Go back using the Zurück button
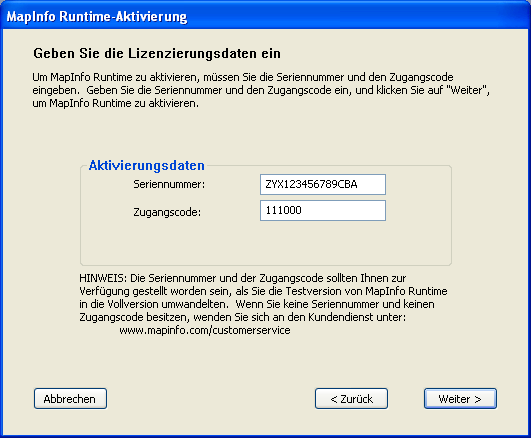This screenshot has width=531, height=438. coord(351,399)
